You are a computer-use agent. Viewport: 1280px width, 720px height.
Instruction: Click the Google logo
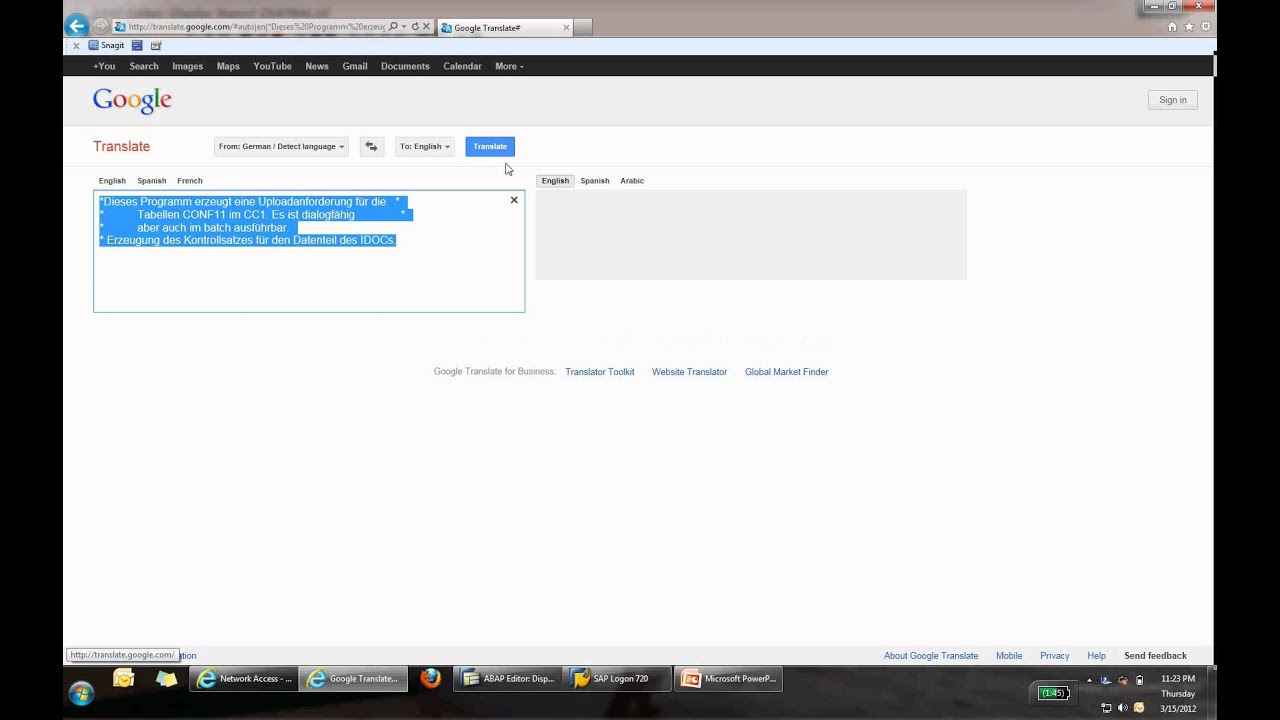tap(132, 100)
